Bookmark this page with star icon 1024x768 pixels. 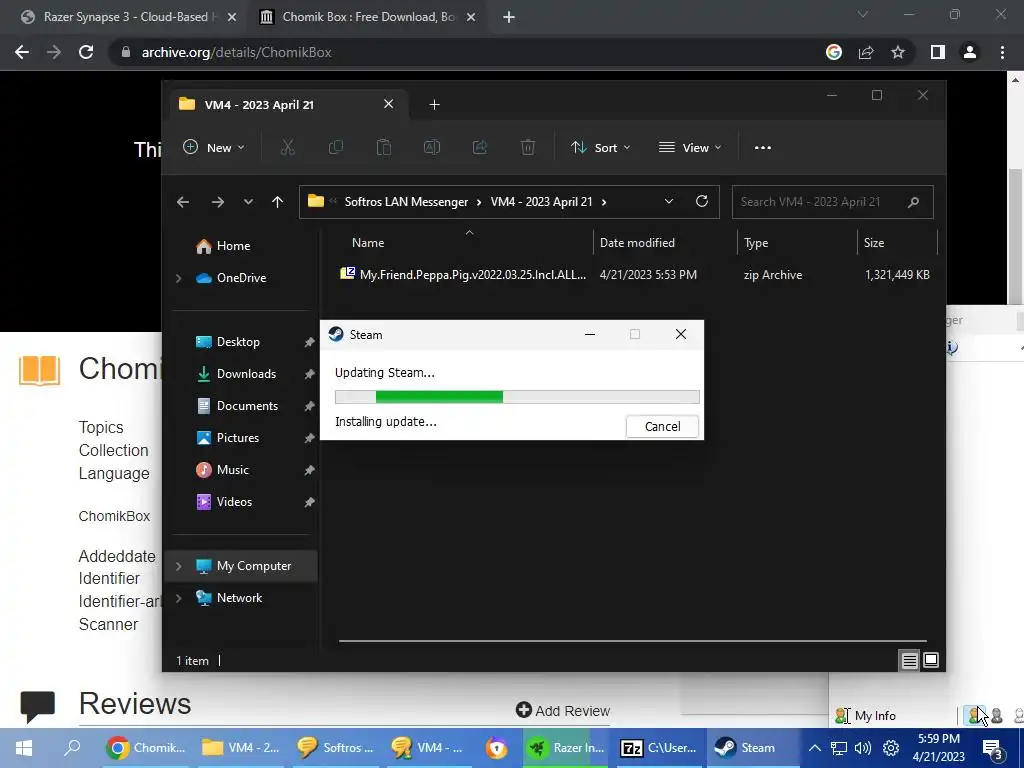point(898,52)
